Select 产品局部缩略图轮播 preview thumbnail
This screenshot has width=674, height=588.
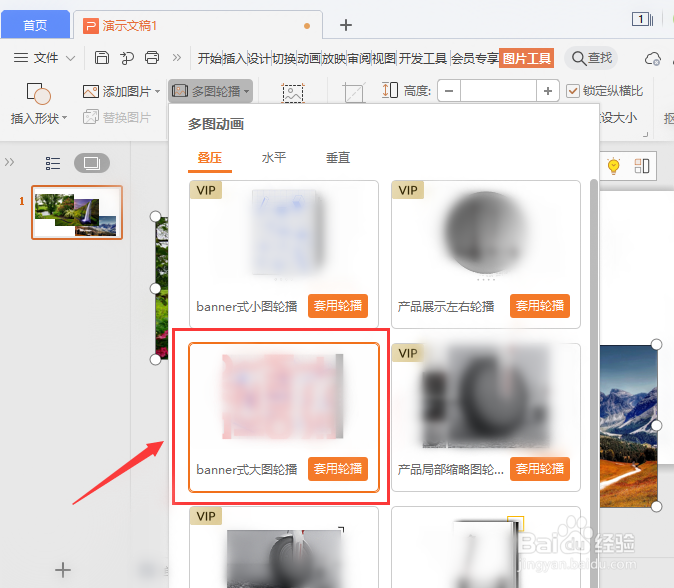486,396
